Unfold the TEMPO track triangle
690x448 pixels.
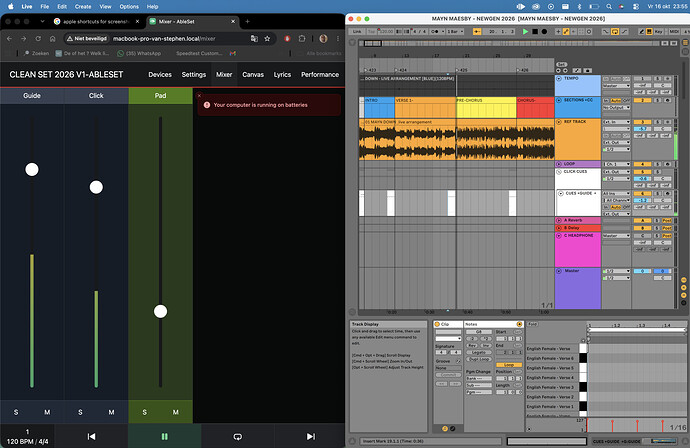click(x=559, y=78)
